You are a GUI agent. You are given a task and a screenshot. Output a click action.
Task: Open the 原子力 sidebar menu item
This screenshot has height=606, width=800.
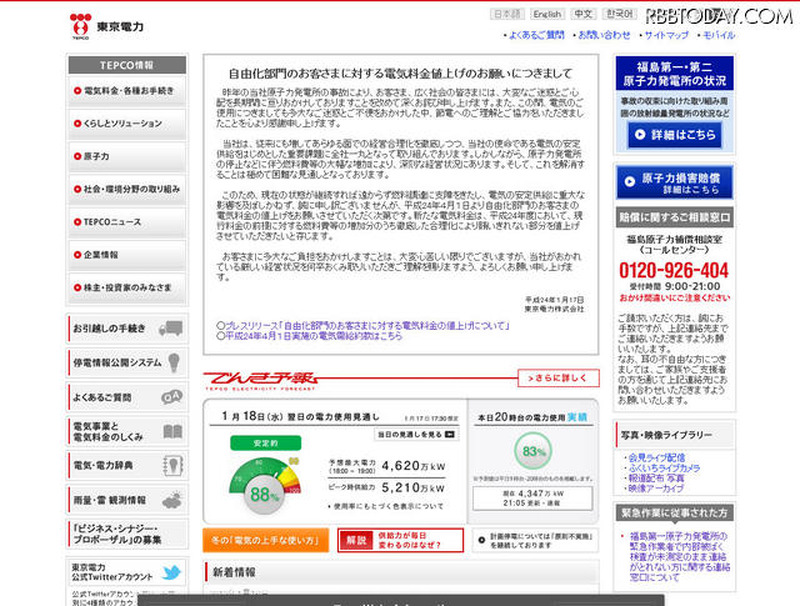click(127, 156)
